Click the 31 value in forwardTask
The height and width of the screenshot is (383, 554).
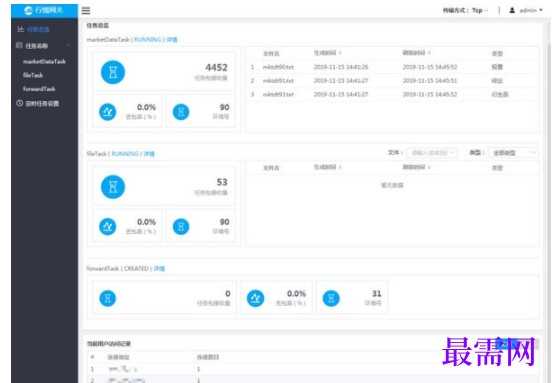point(377,294)
